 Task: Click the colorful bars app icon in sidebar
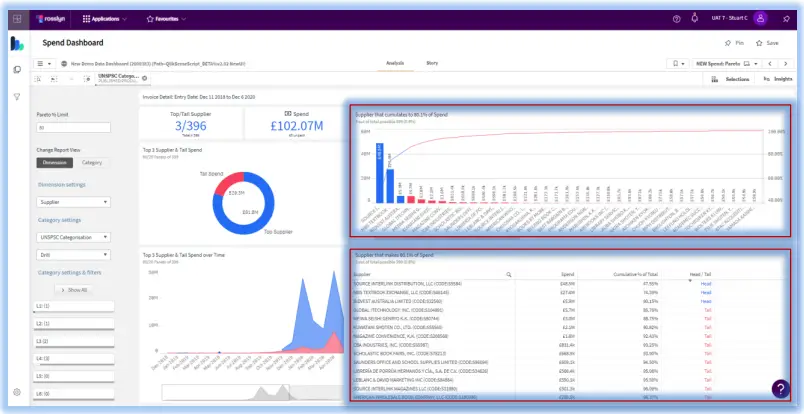pos(17,44)
